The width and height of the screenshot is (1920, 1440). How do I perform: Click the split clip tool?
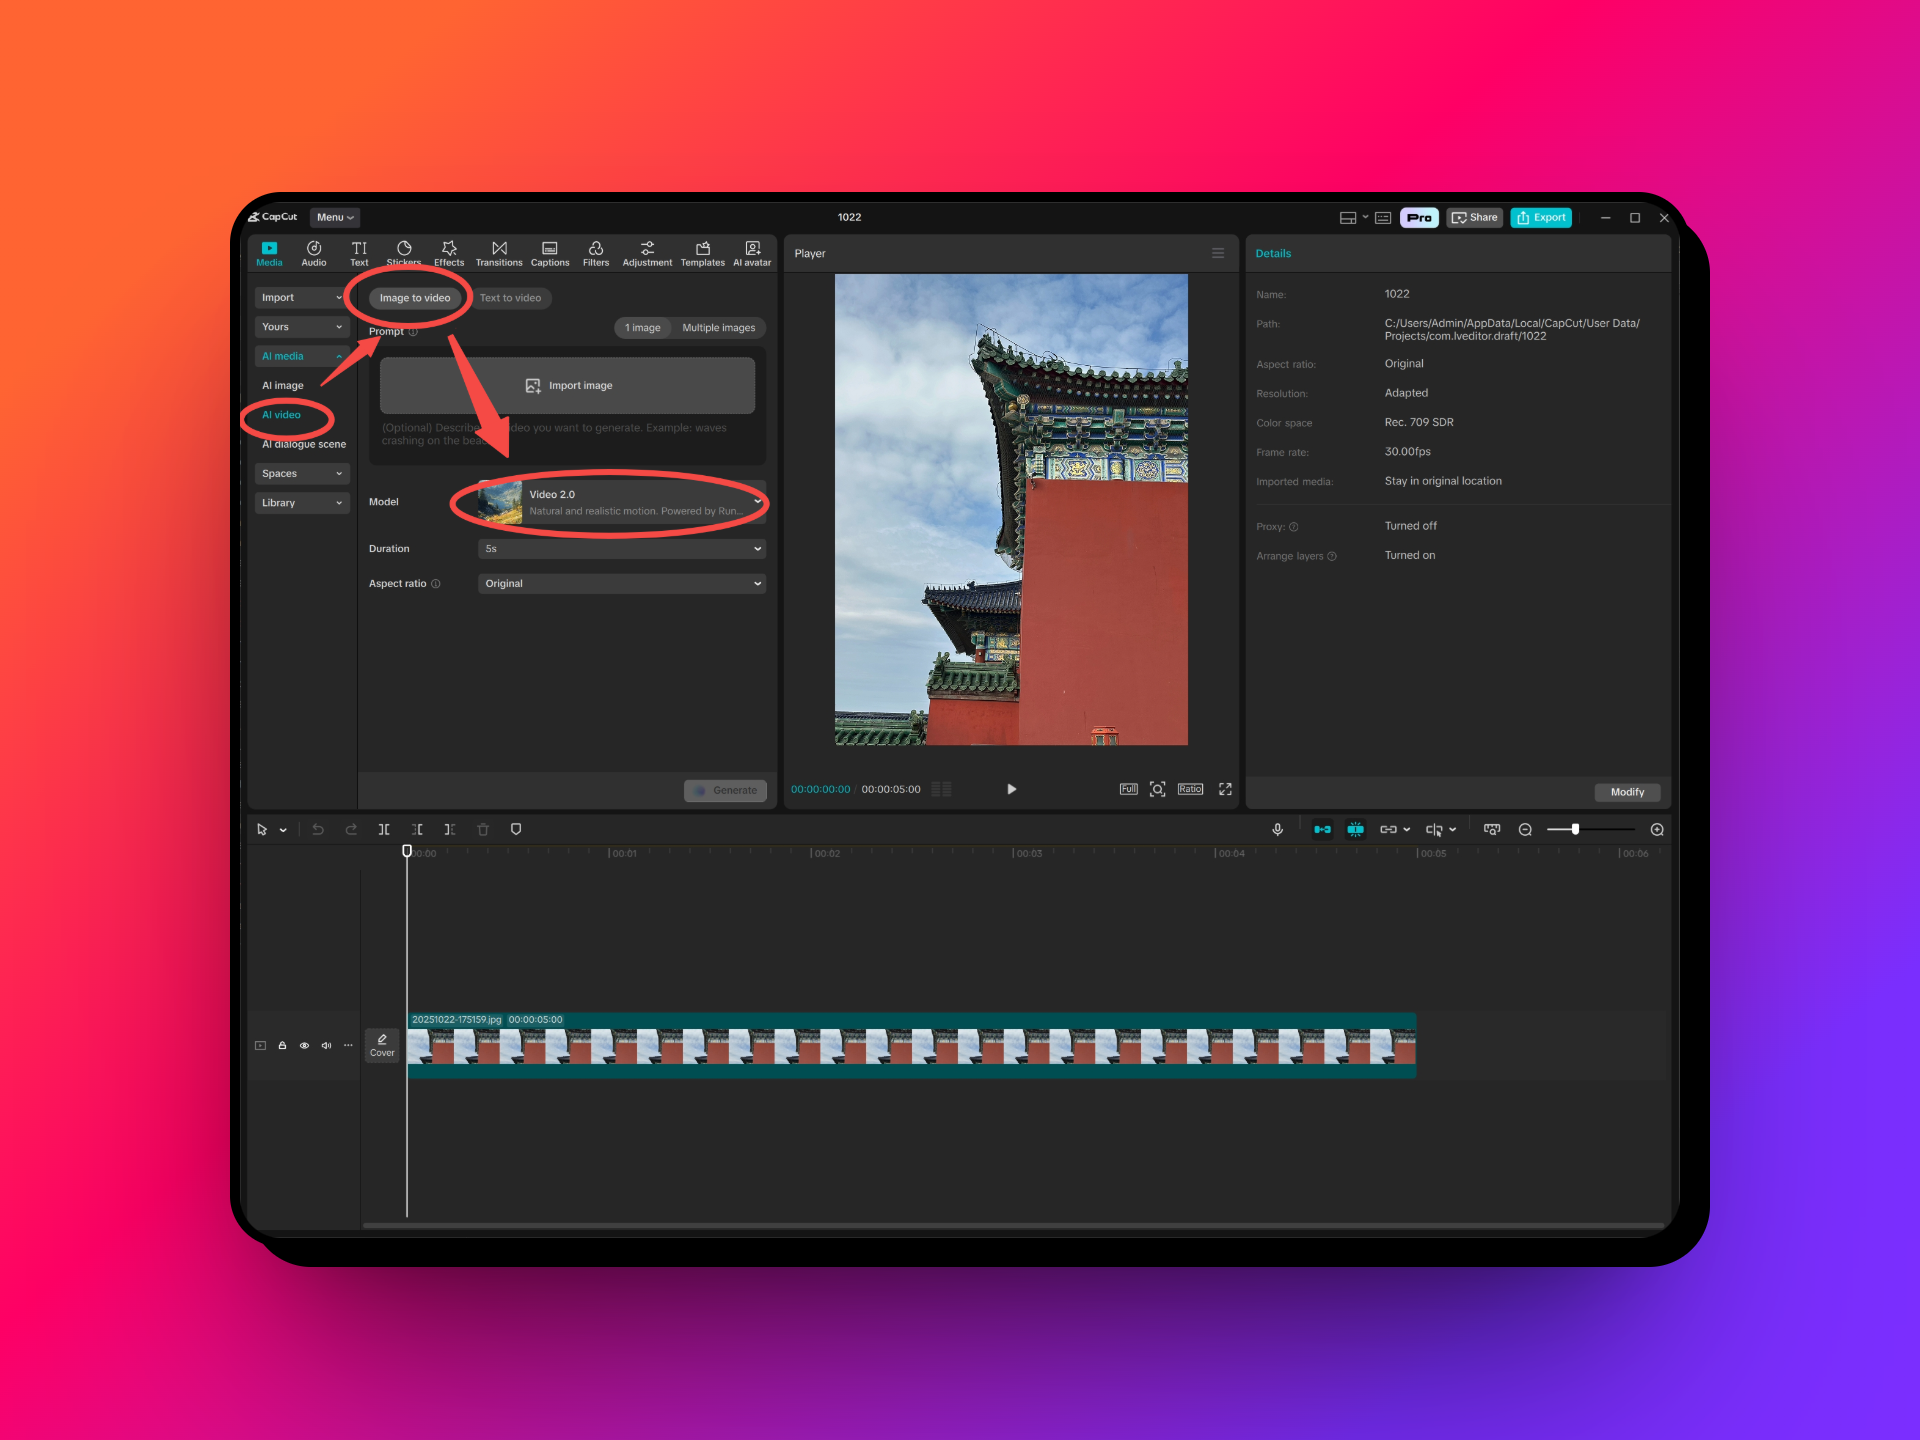coord(384,829)
